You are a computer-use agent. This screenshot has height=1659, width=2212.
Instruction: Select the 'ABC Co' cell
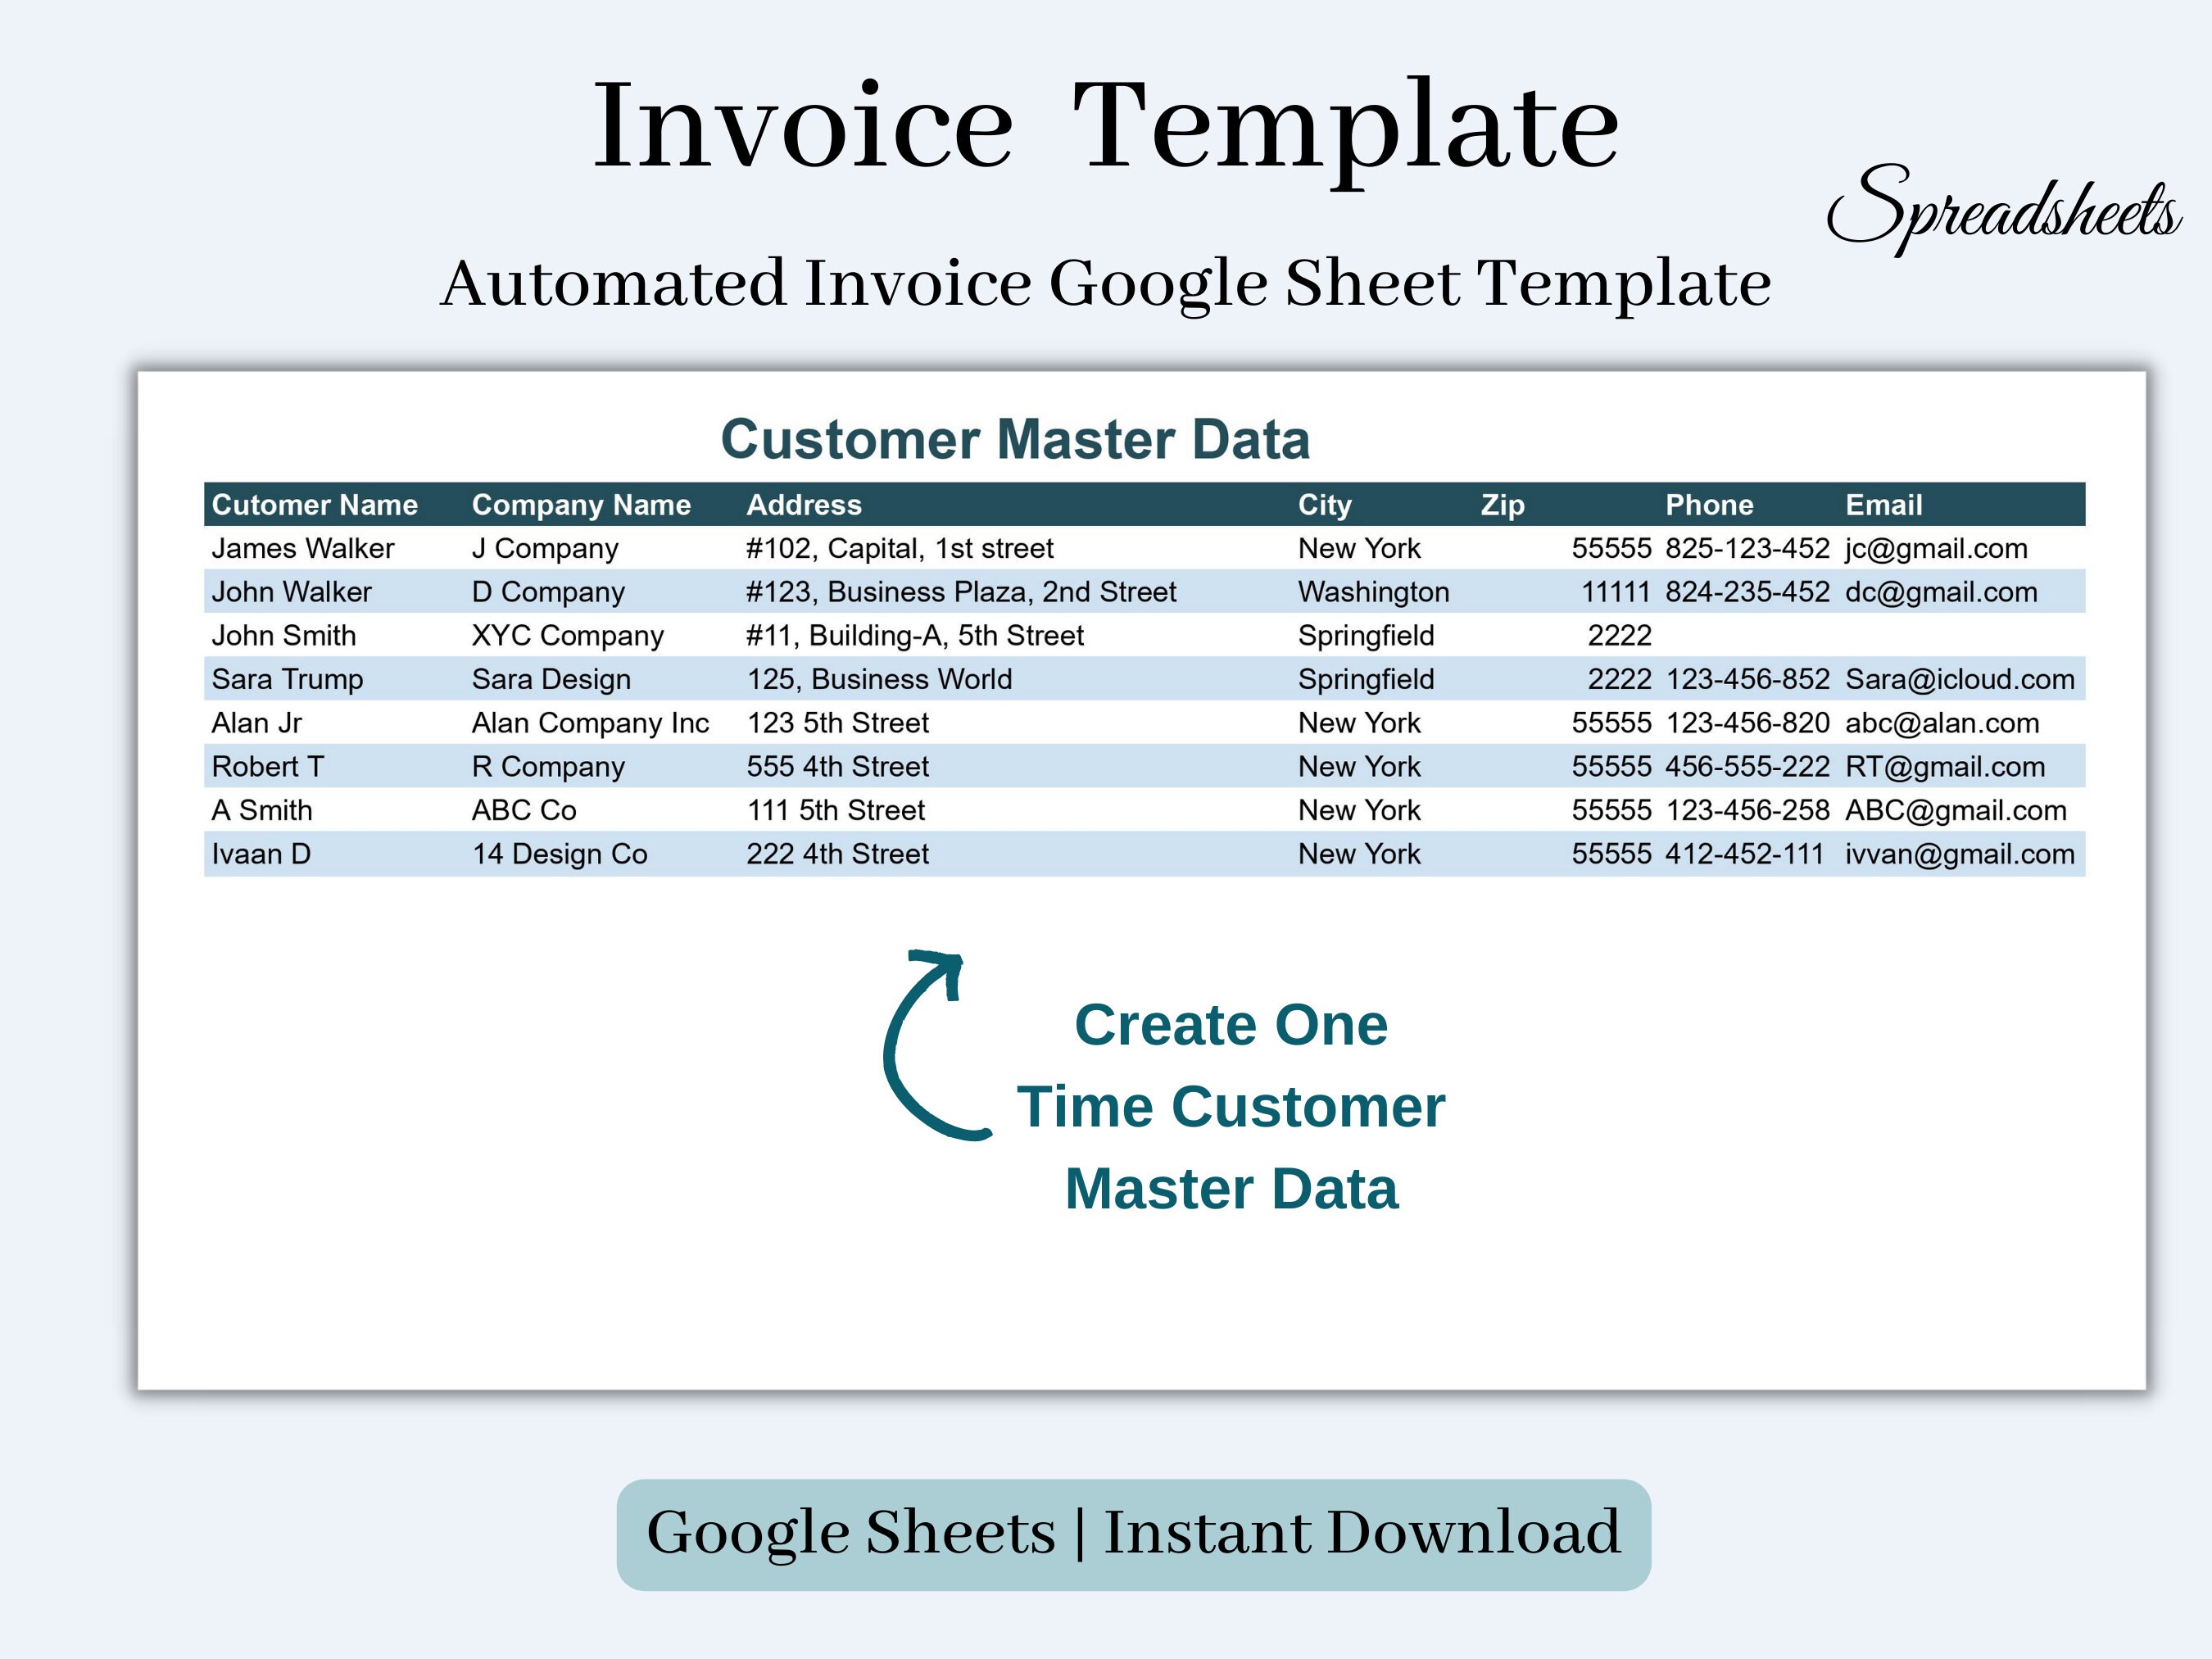tap(524, 810)
